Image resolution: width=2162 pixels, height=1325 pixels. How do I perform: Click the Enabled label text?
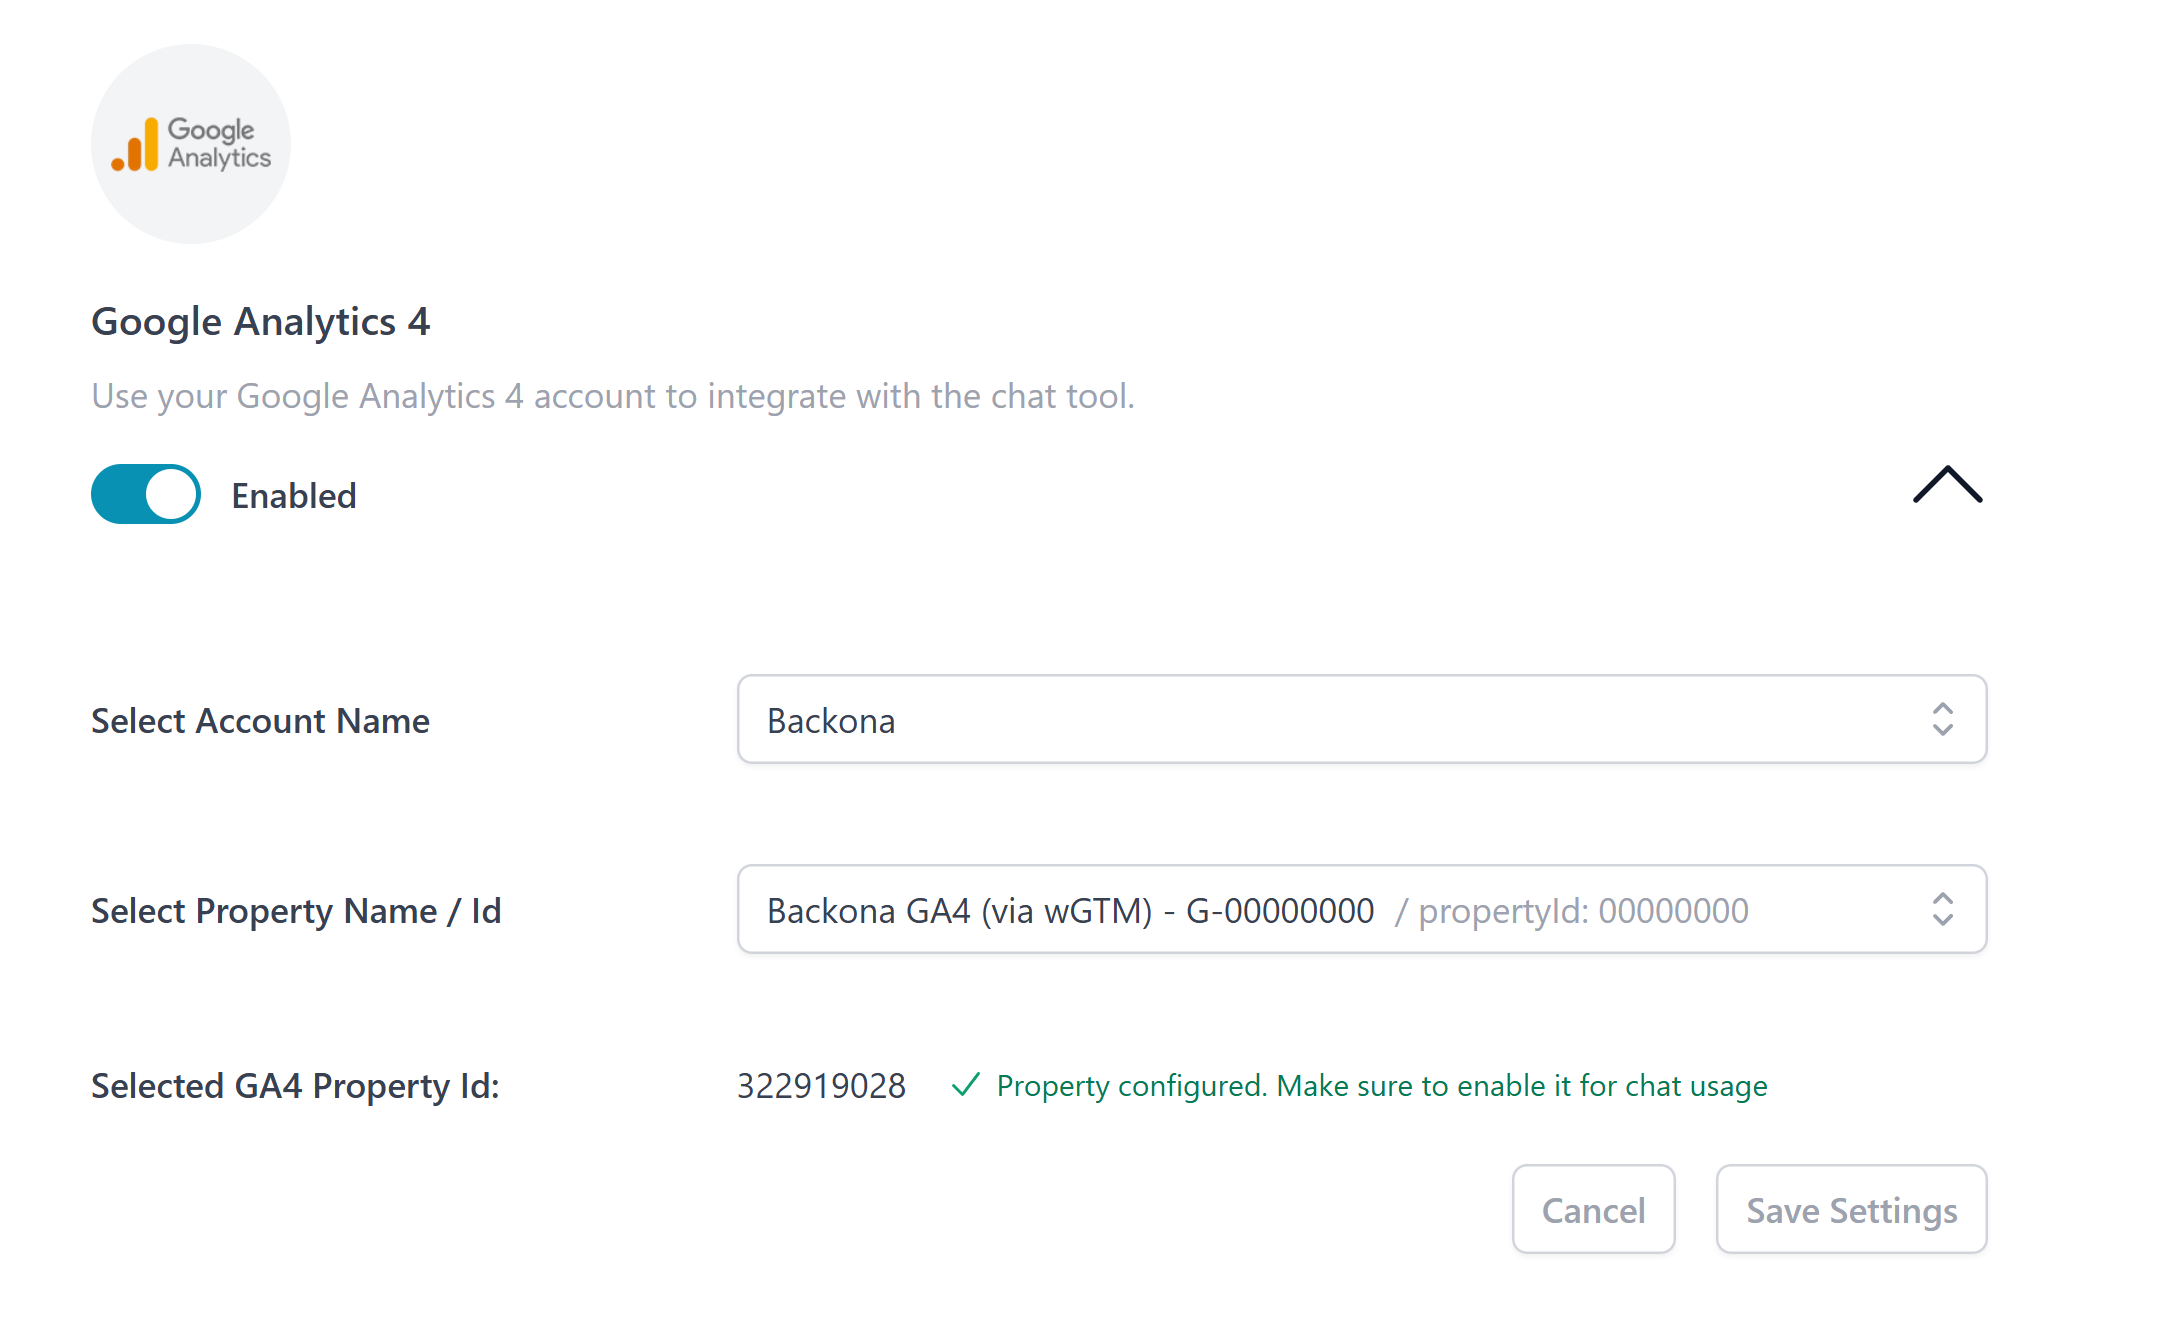[294, 495]
